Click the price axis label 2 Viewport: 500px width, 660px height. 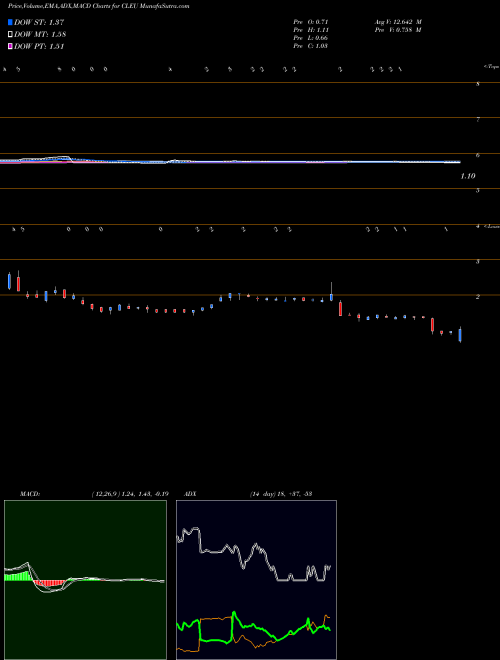point(478,297)
